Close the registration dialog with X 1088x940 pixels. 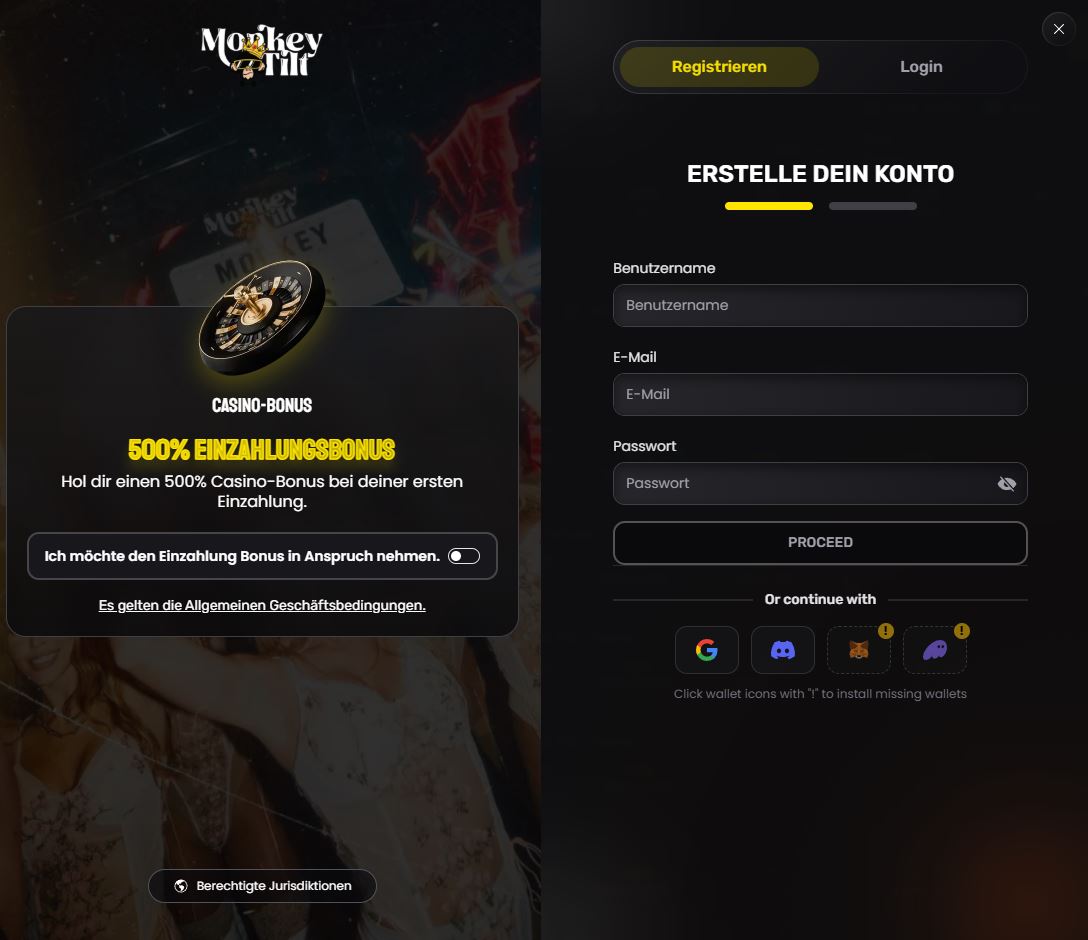1059,29
